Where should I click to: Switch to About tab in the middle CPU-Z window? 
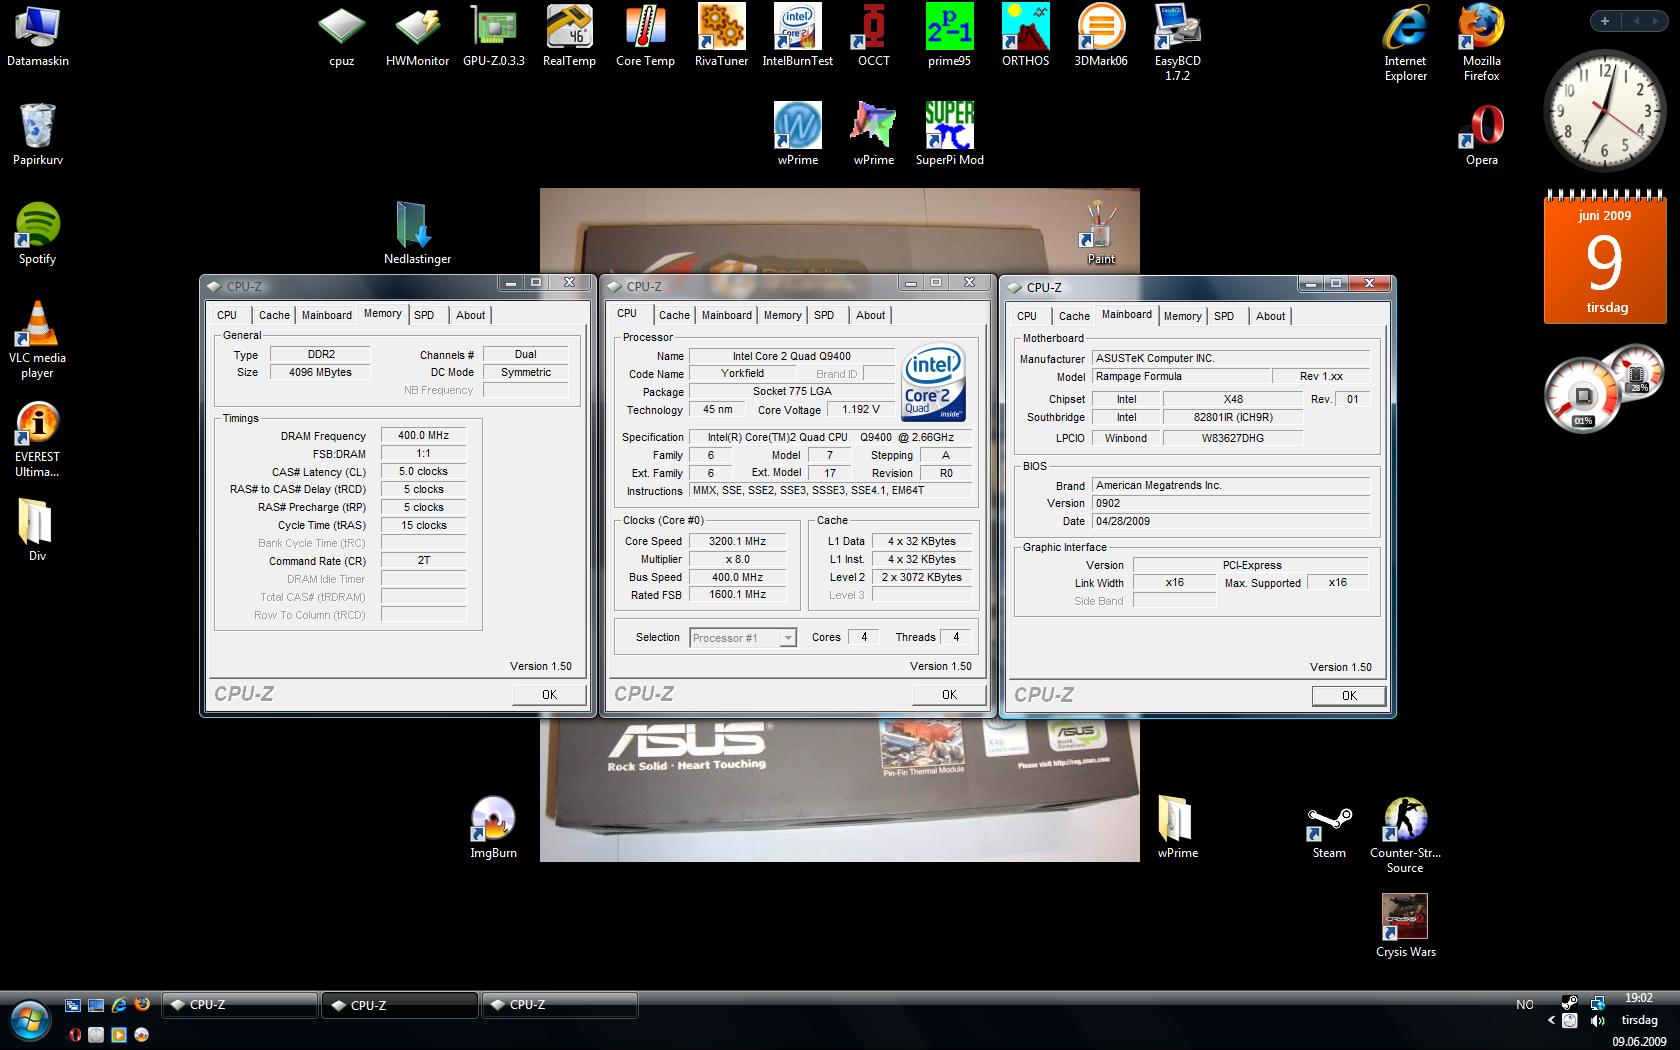coord(870,315)
